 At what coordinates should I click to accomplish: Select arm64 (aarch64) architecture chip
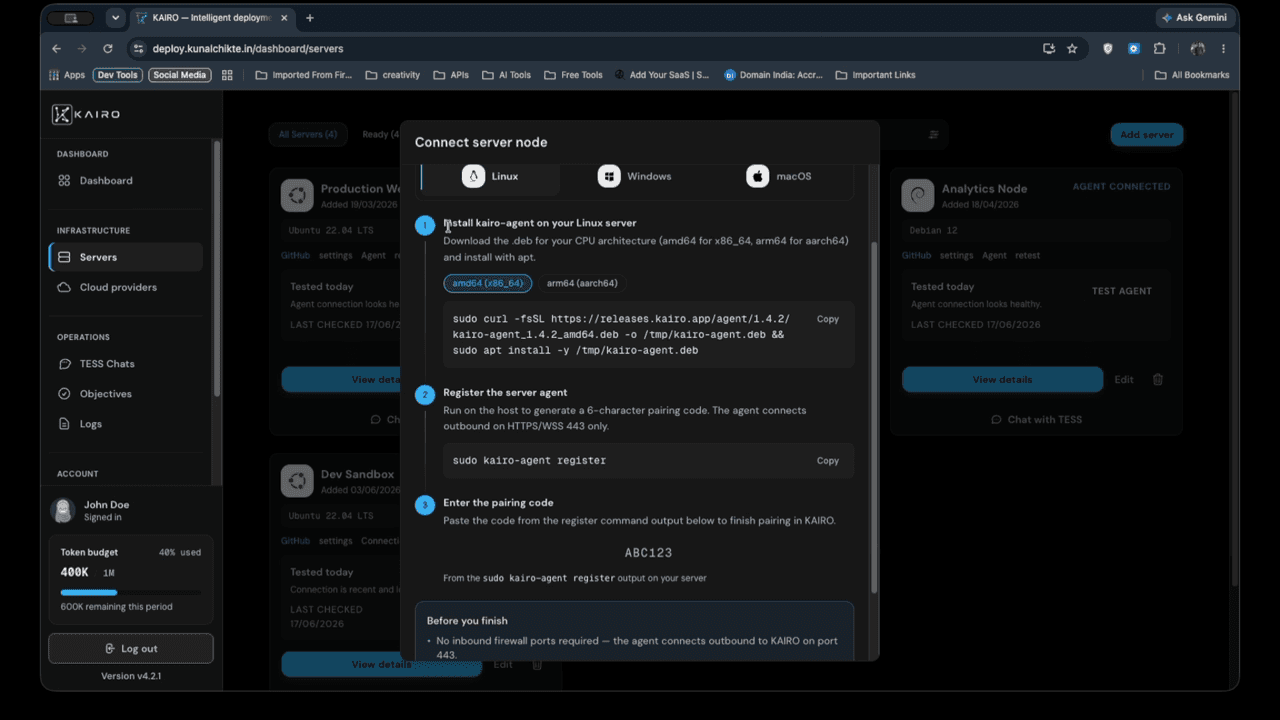582,283
